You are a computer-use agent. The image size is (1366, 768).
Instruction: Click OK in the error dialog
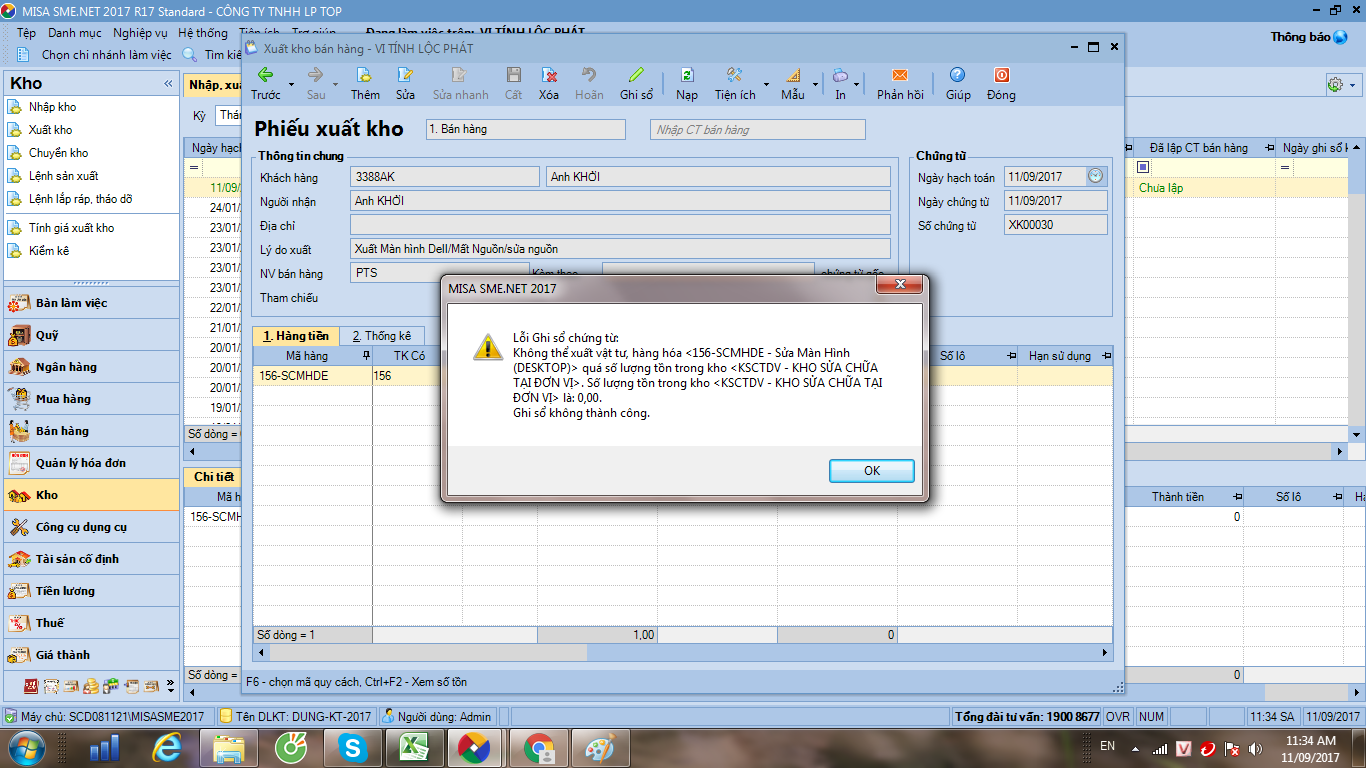click(x=872, y=470)
